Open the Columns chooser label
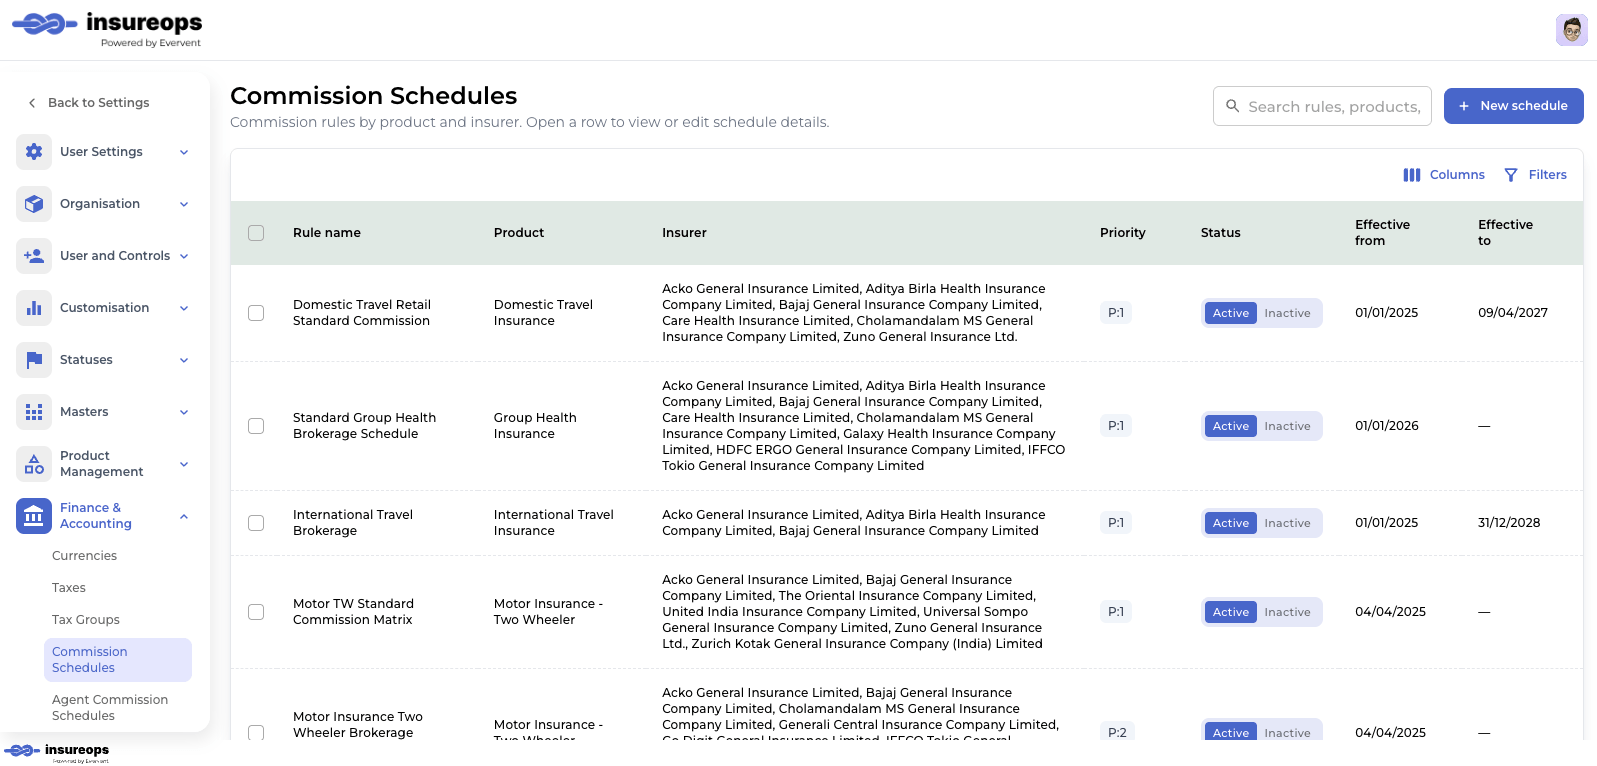The width and height of the screenshot is (1597, 766). (x=1457, y=175)
